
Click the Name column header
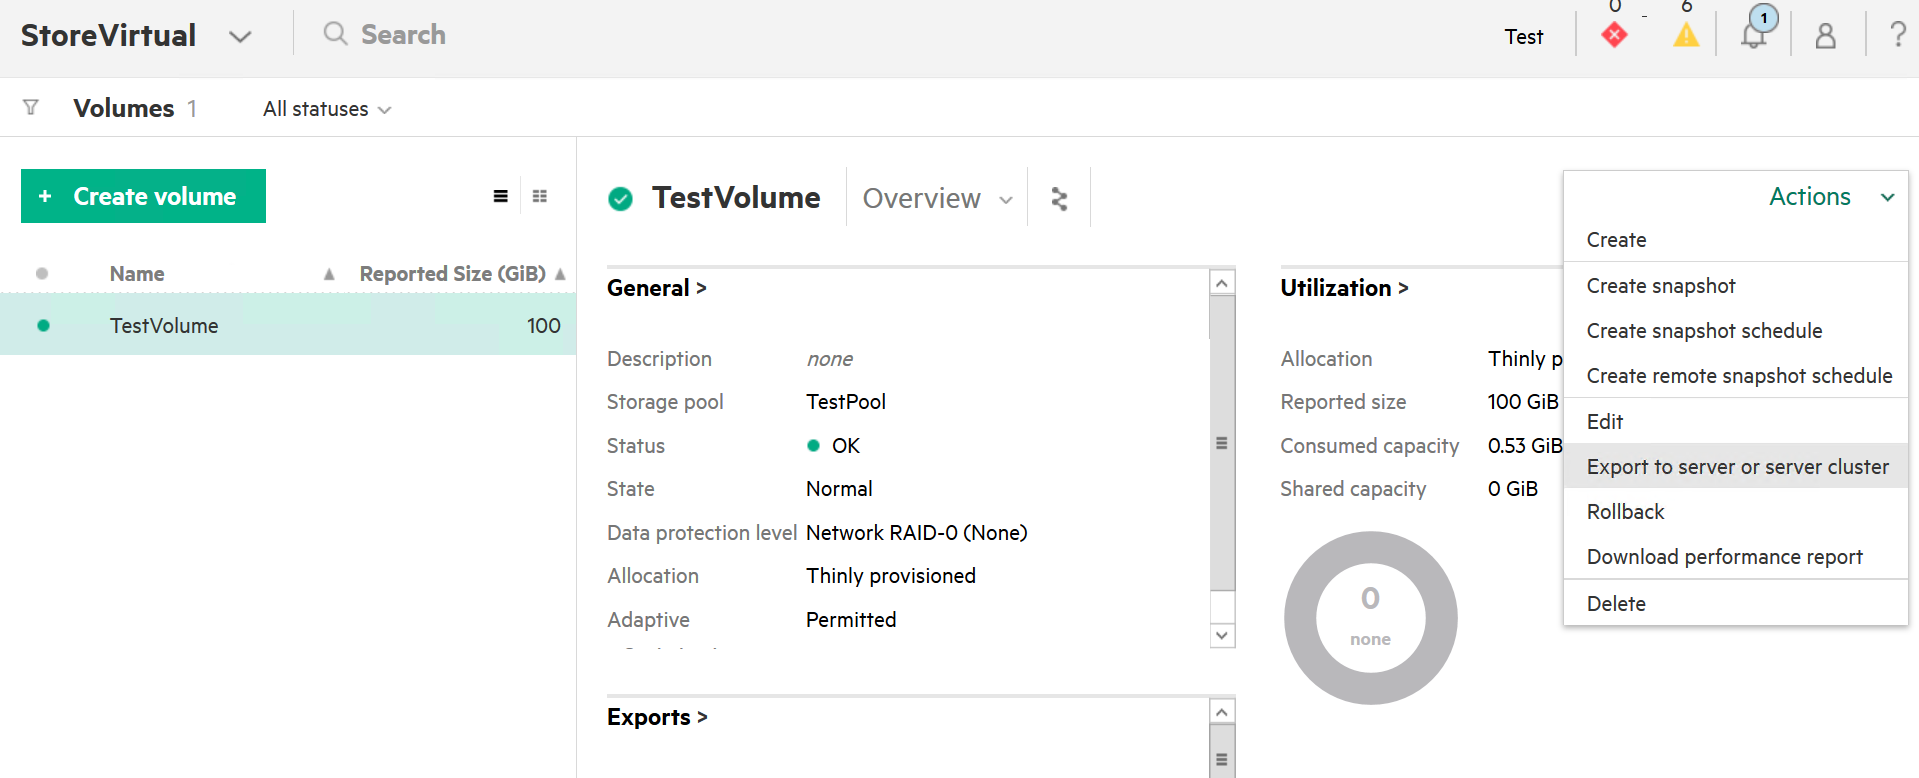137,274
